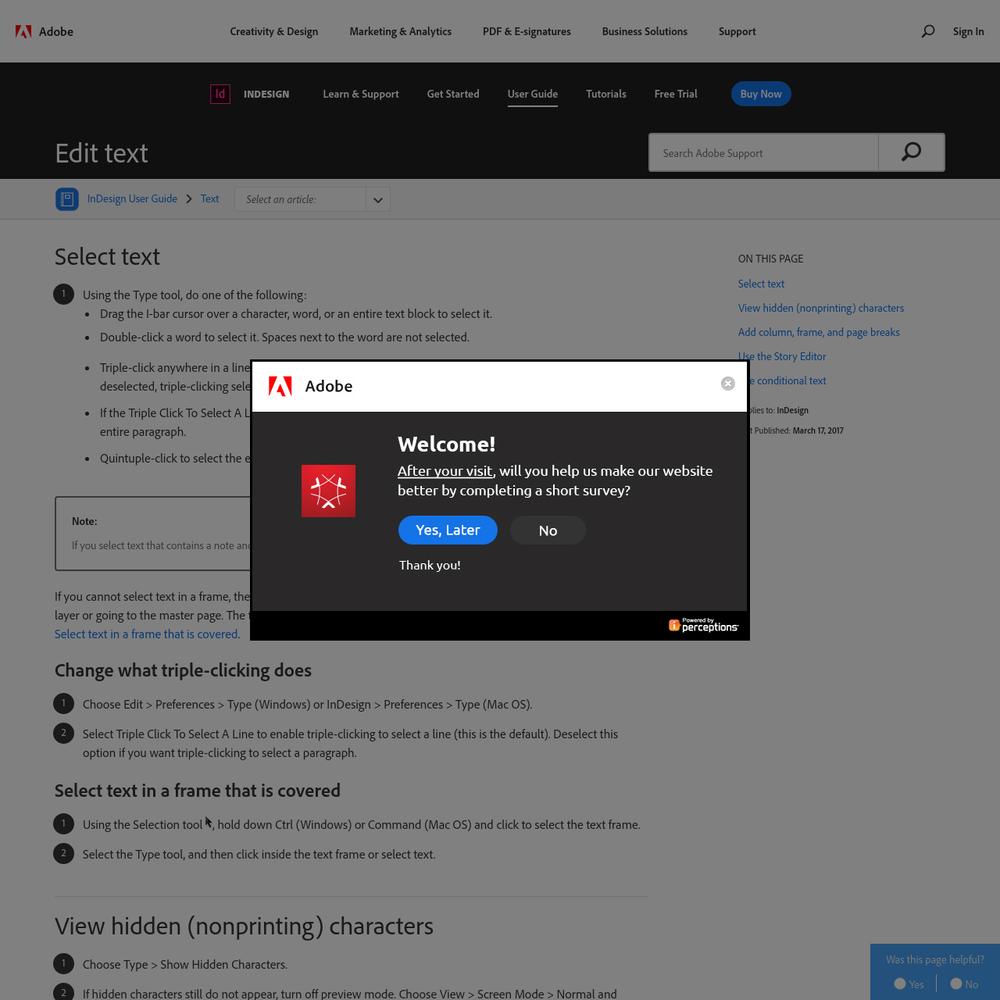1000x1000 pixels.
Task: Jump to Add column, frame, and page breaks
Action: pyautogui.click(x=818, y=332)
